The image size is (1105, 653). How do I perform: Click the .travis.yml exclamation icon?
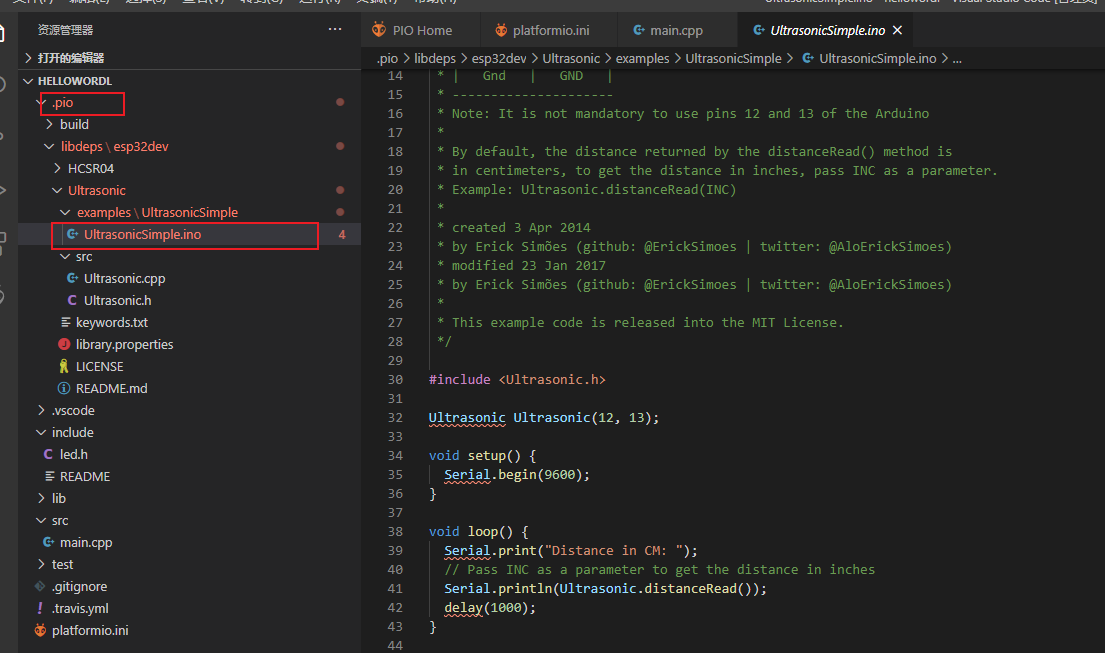tap(40, 608)
